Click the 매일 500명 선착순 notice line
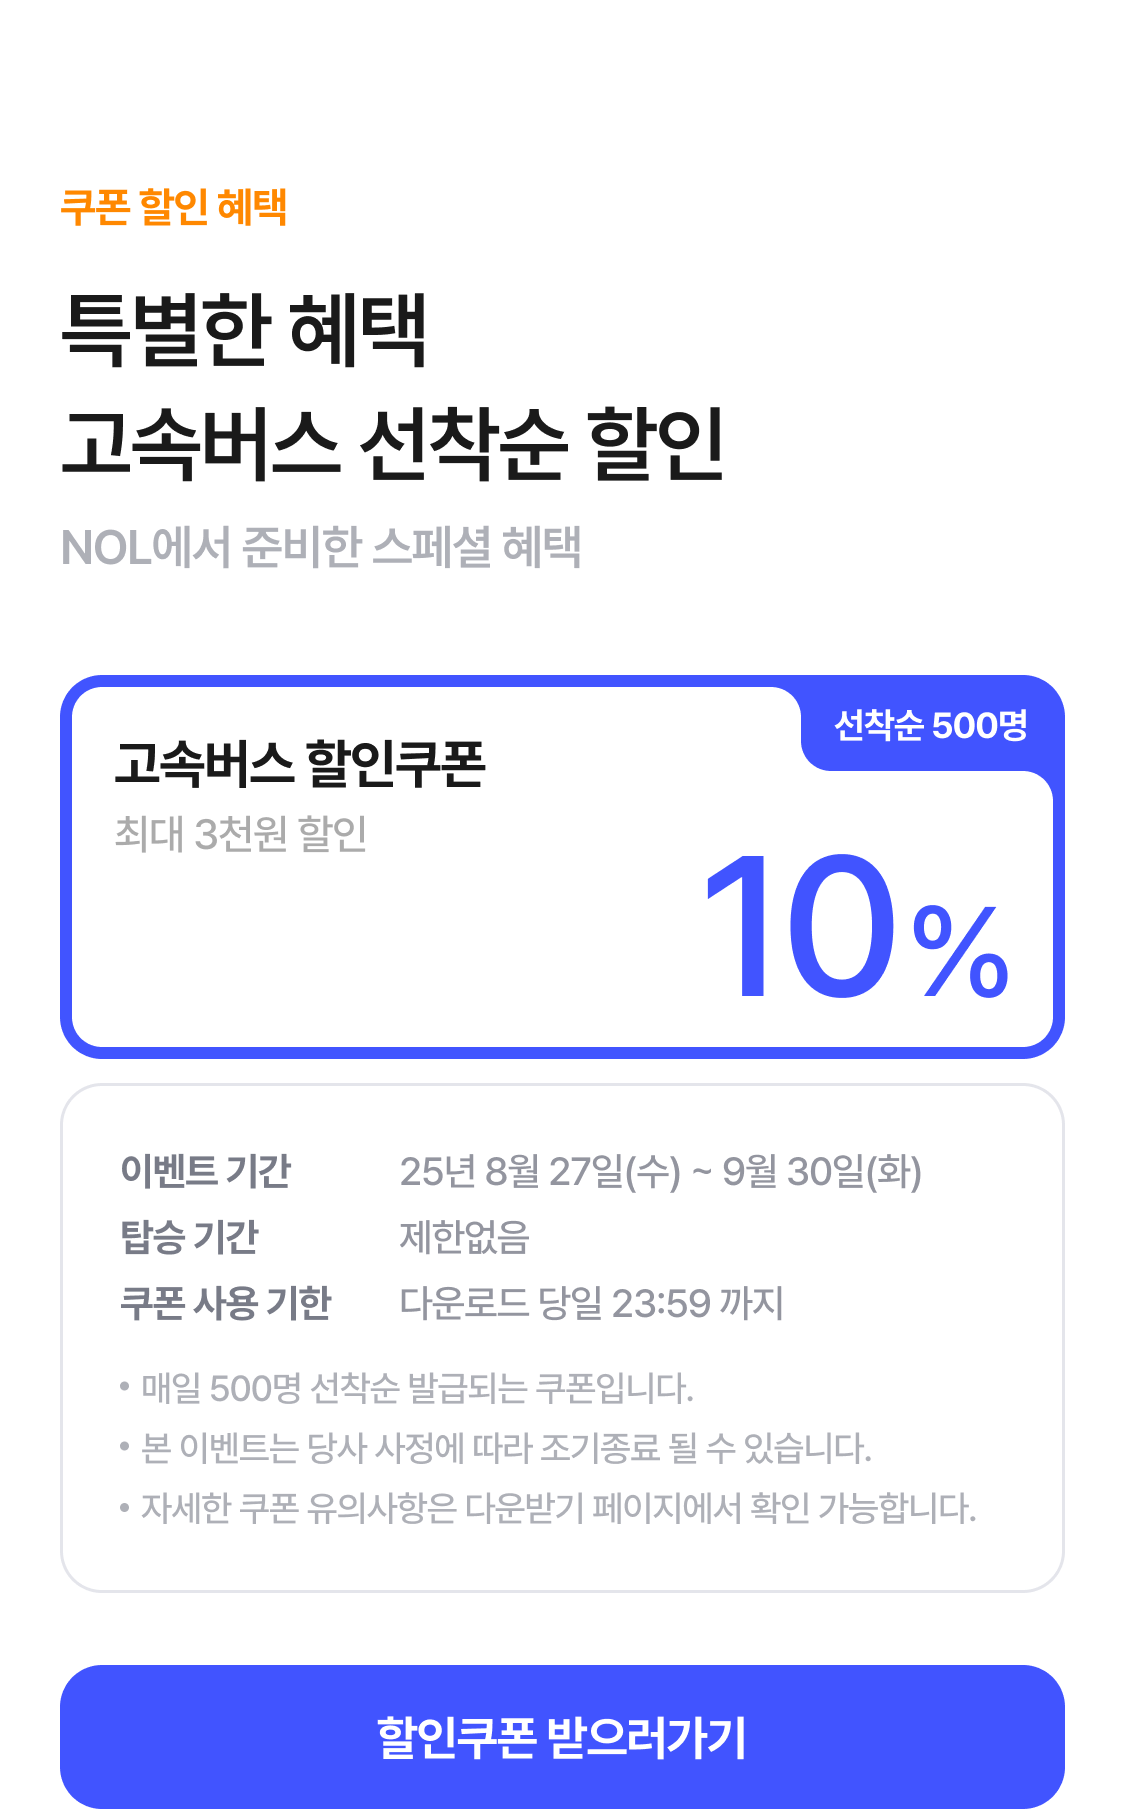This screenshot has height=1809, width=1125. point(406,1388)
